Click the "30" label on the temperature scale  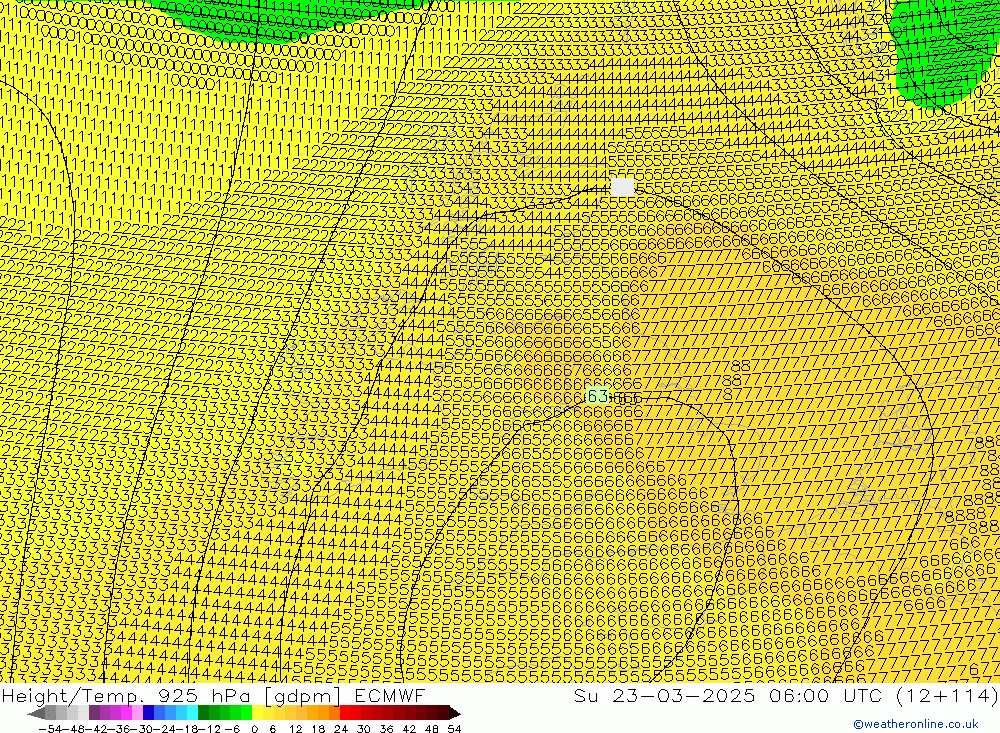[364, 729]
